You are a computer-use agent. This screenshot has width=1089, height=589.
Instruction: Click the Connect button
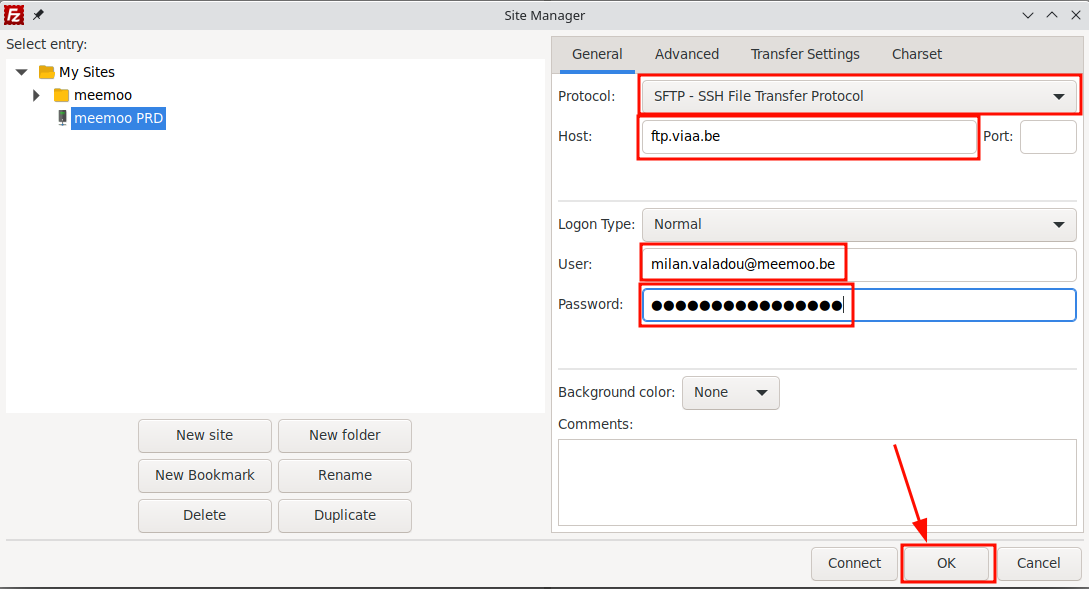point(854,563)
